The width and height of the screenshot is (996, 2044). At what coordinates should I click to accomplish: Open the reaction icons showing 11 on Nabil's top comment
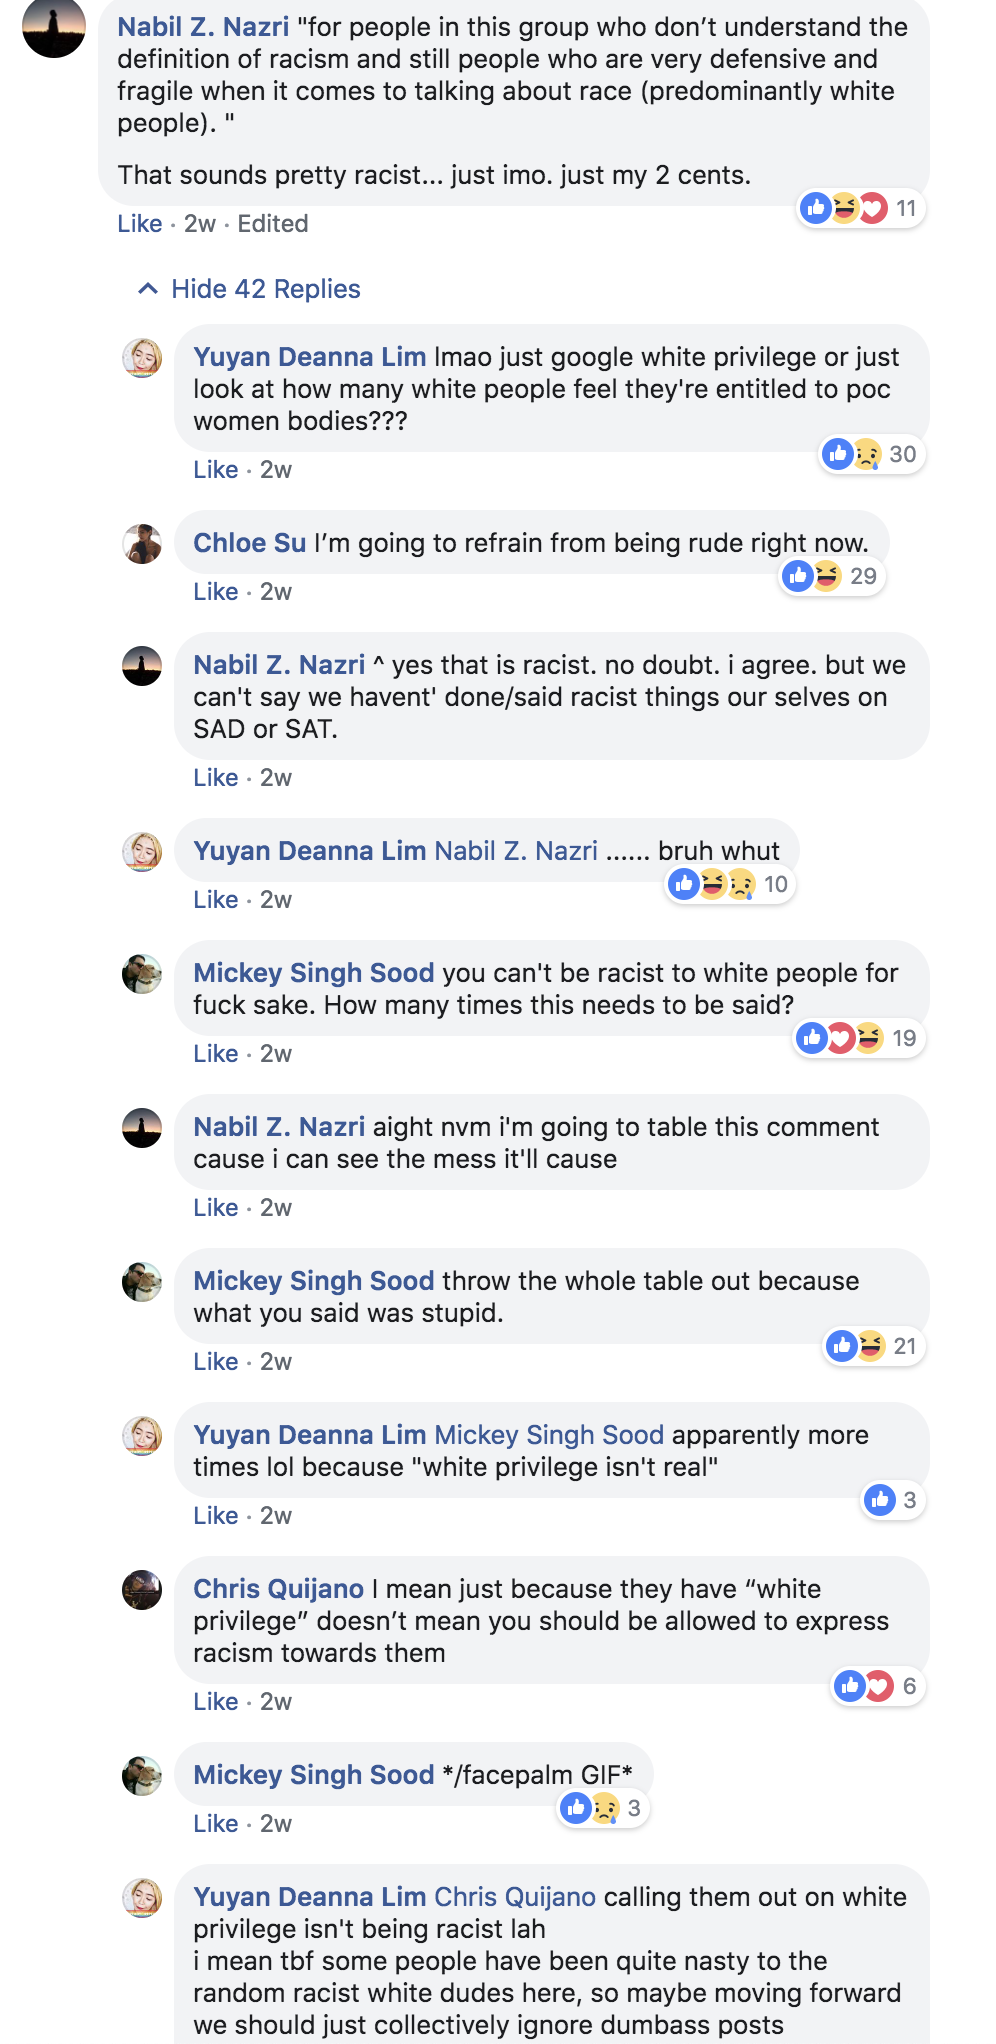(860, 208)
